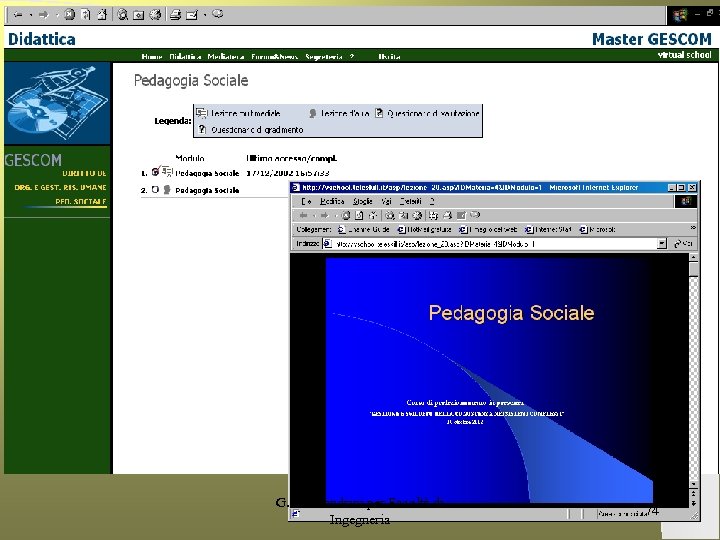Click Mail icon in popup IE toolbar
720x540 pixels.
click(433, 215)
